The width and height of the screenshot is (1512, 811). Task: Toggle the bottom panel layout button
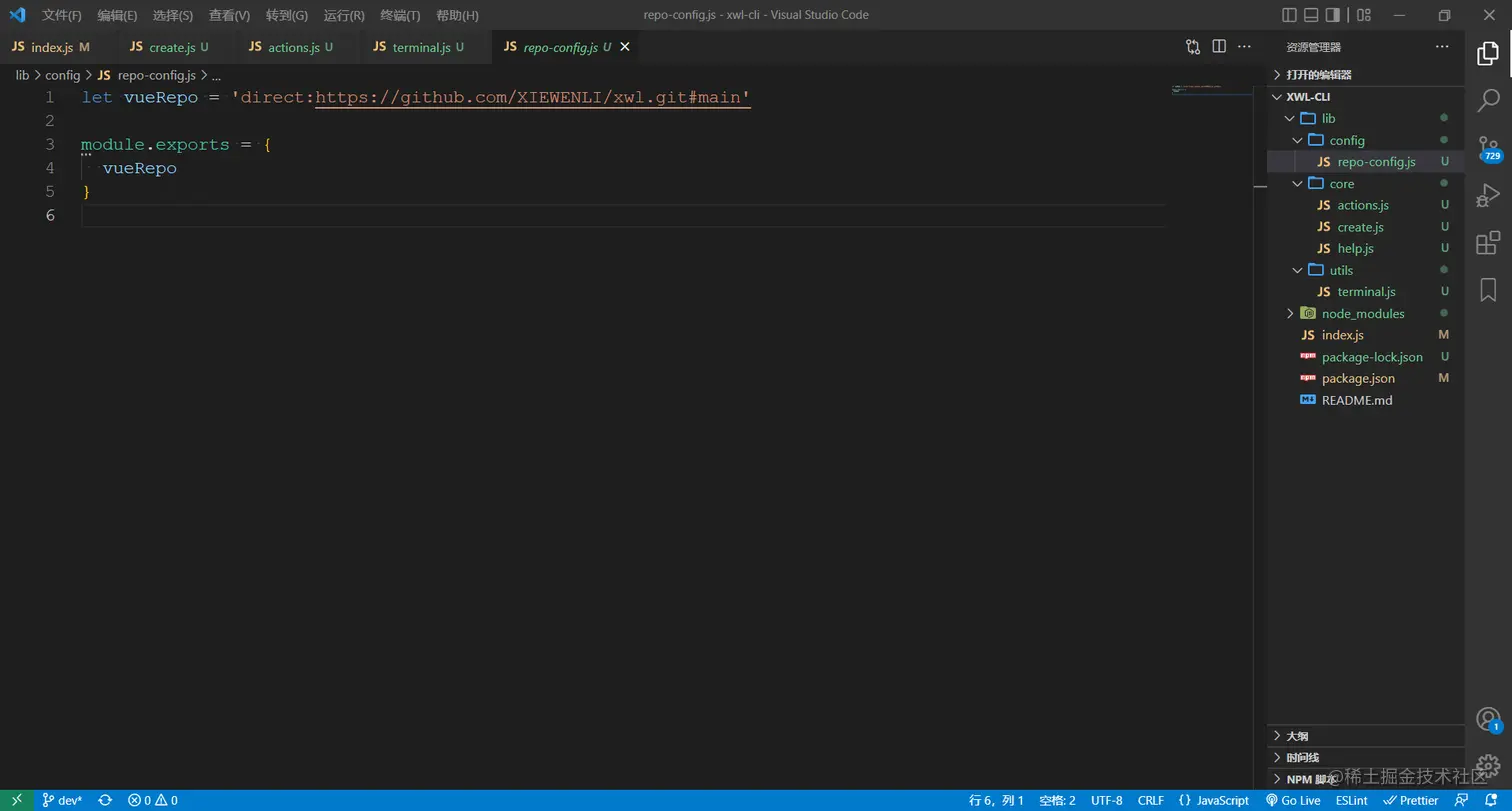1311,15
